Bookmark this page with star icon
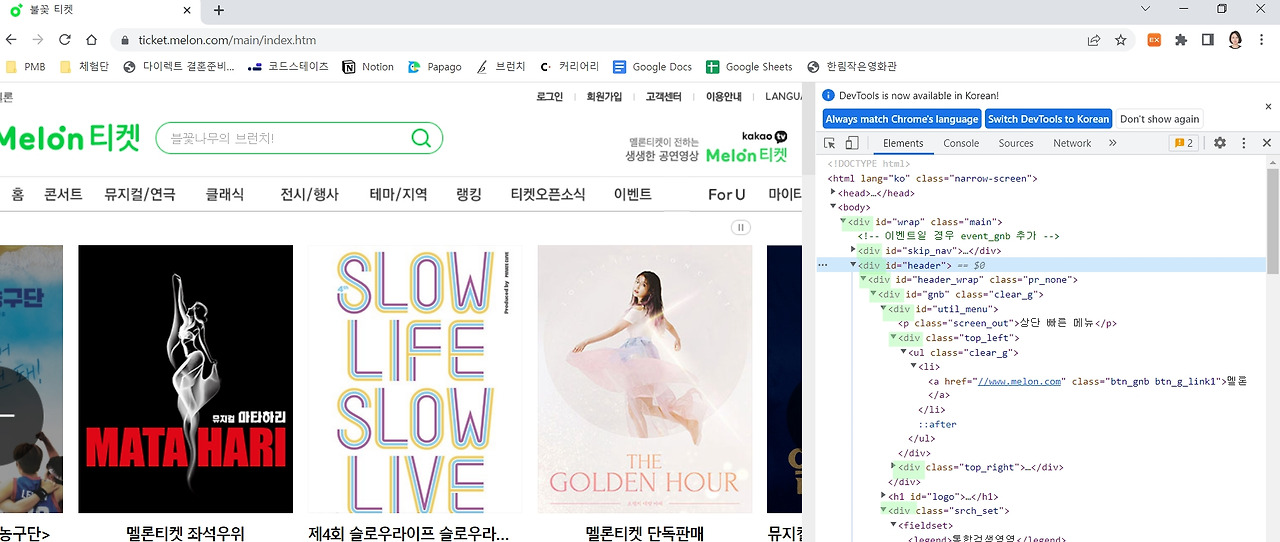 pyautogui.click(x=1121, y=40)
